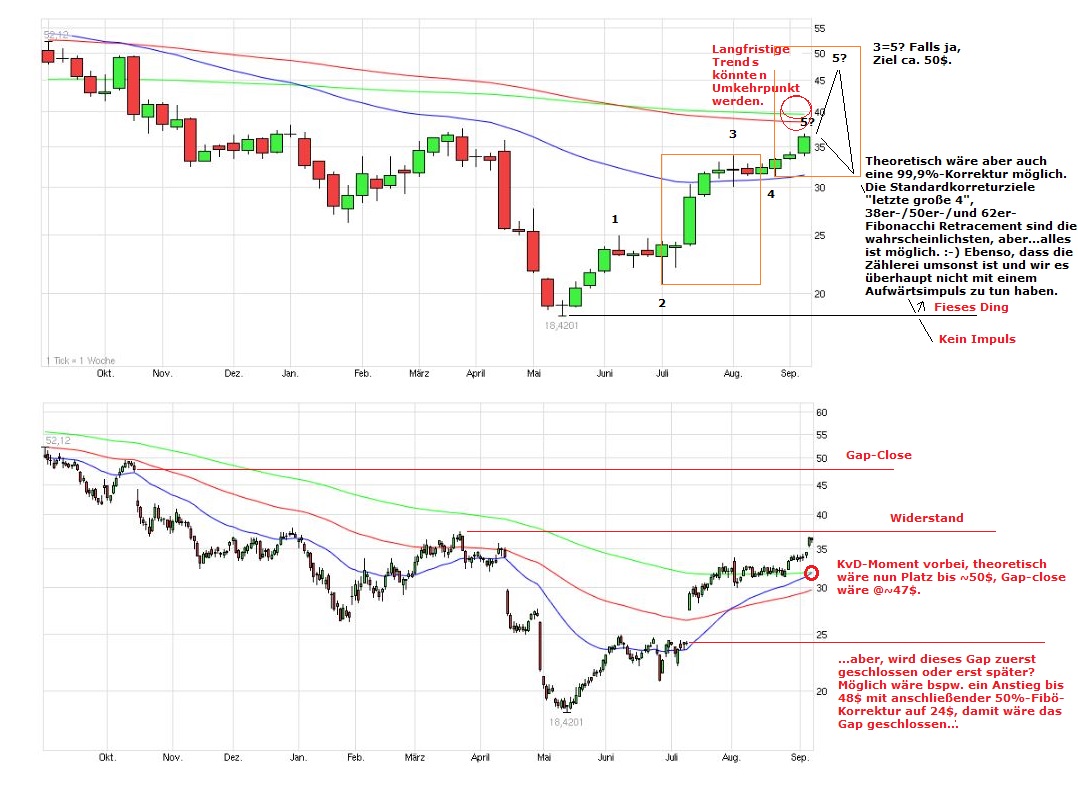Viewport: 1078px width, 786px height.
Task: Click the '5?' label inside the orange box
Action: (x=806, y=122)
